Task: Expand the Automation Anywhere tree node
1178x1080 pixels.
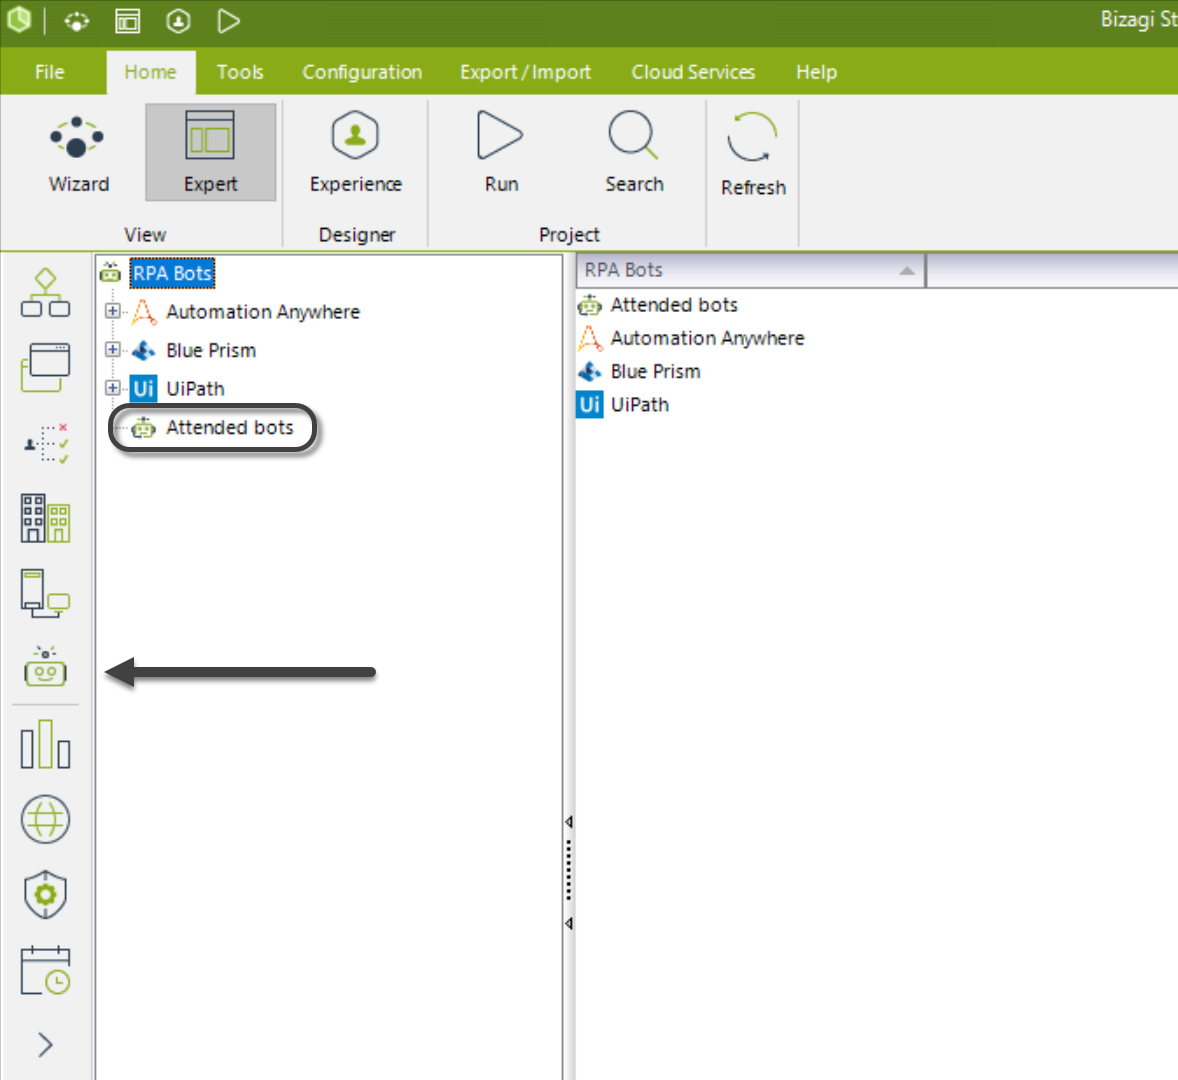Action: (x=113, y=311)
